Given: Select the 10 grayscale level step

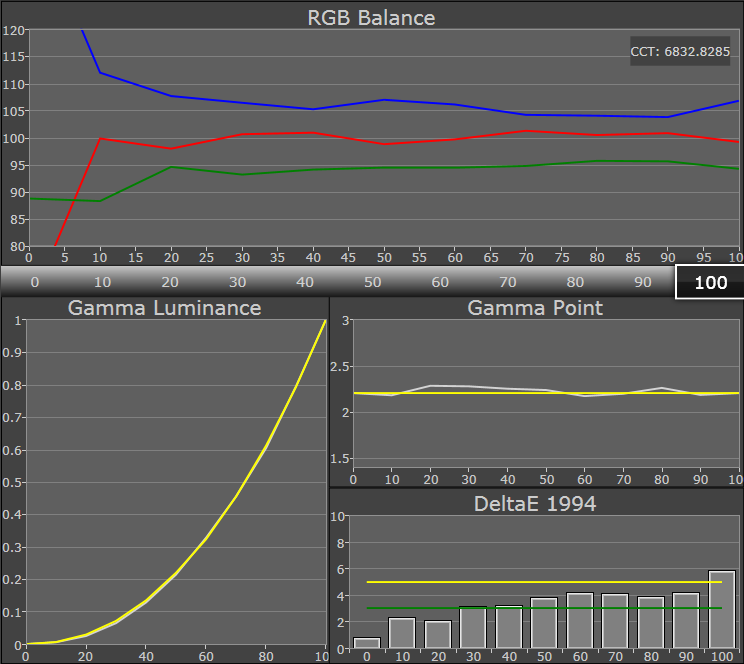Looking at the screenshot, I should click(102, 282).
